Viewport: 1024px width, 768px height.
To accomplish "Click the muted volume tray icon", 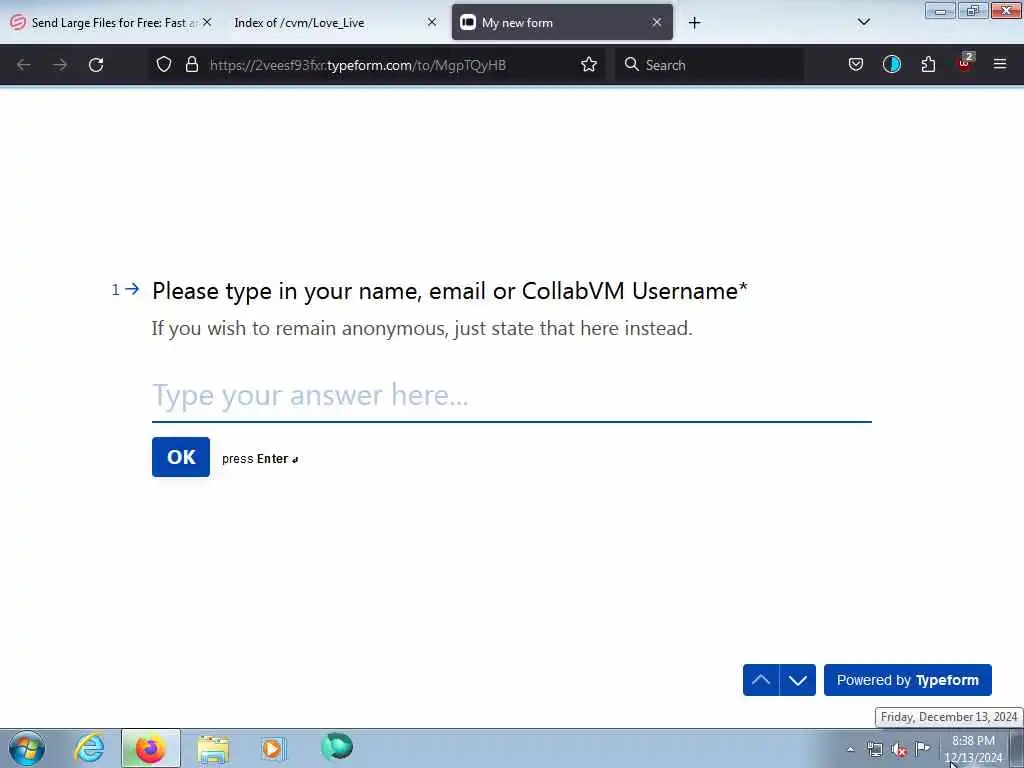I will 899,750.
